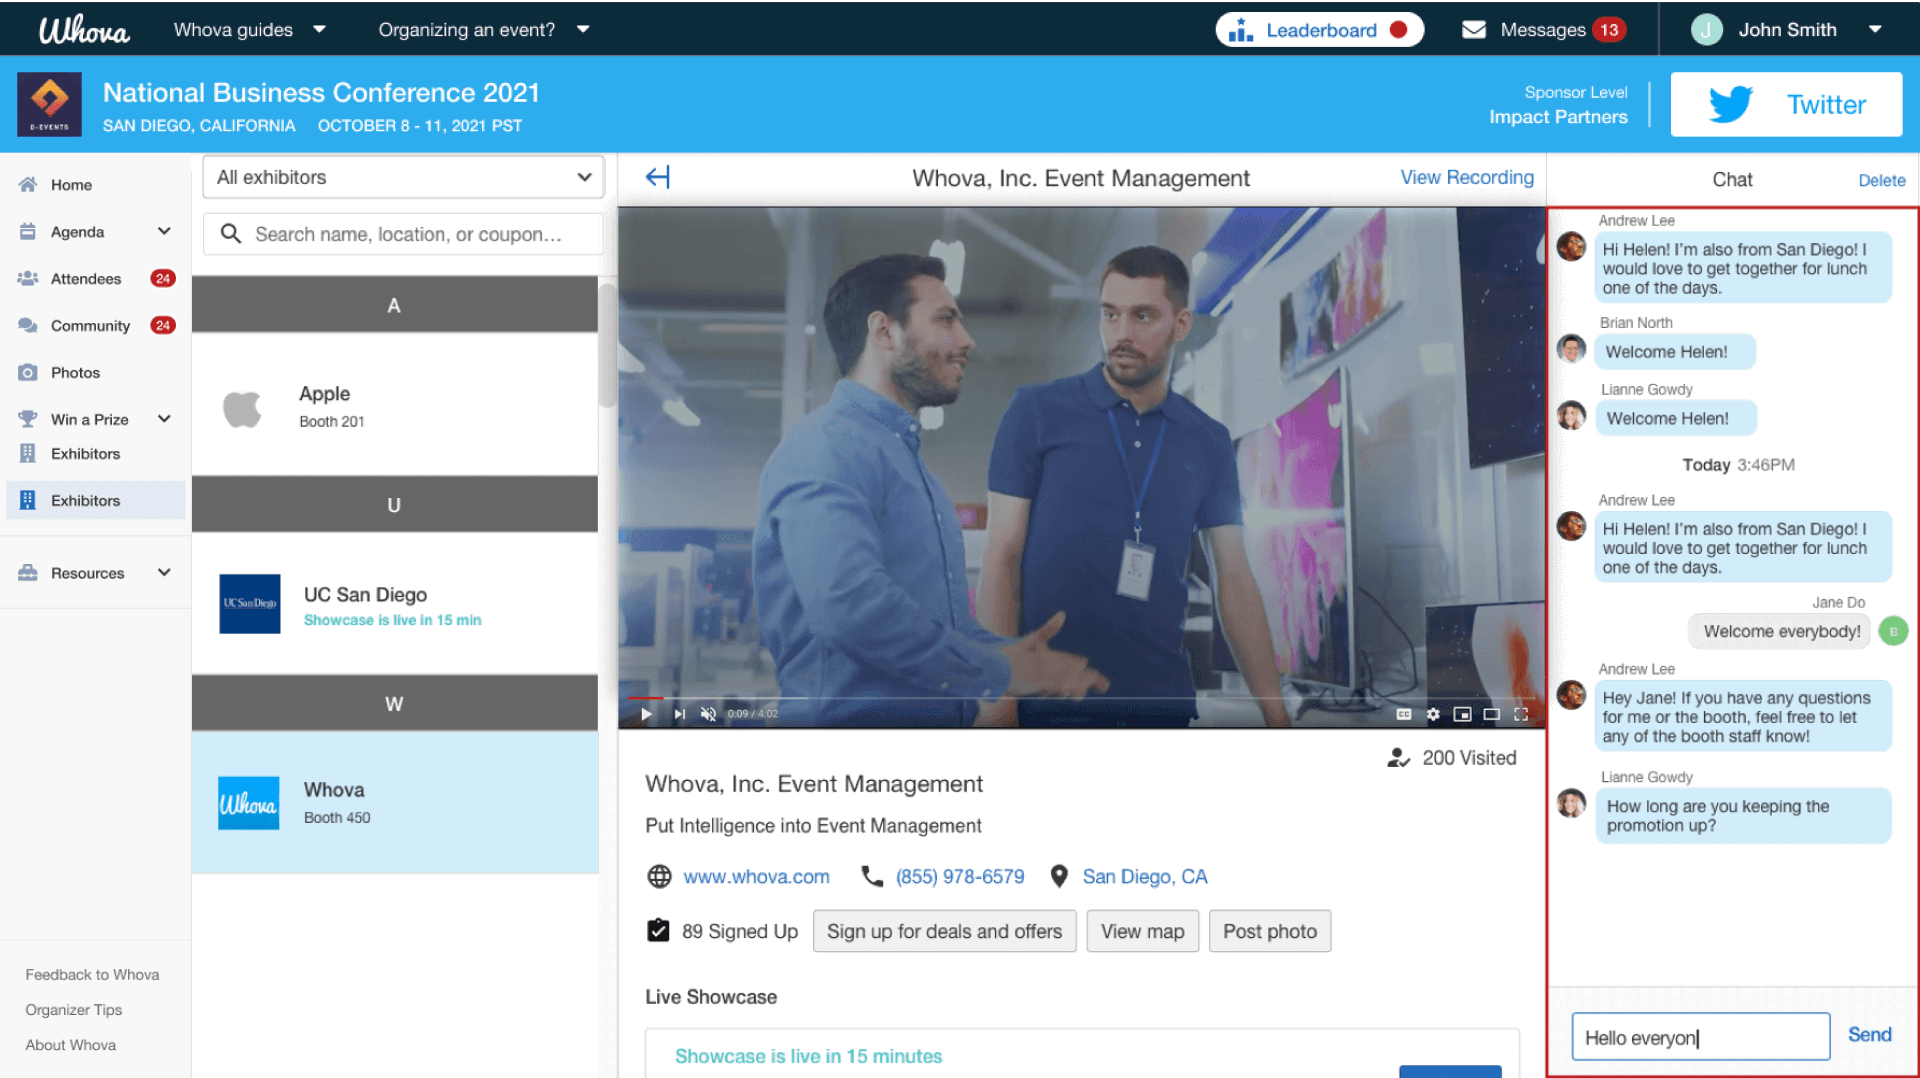Click the Twitter sponsor bird logo
1920x1078 pixels.
coord(1730,104)
